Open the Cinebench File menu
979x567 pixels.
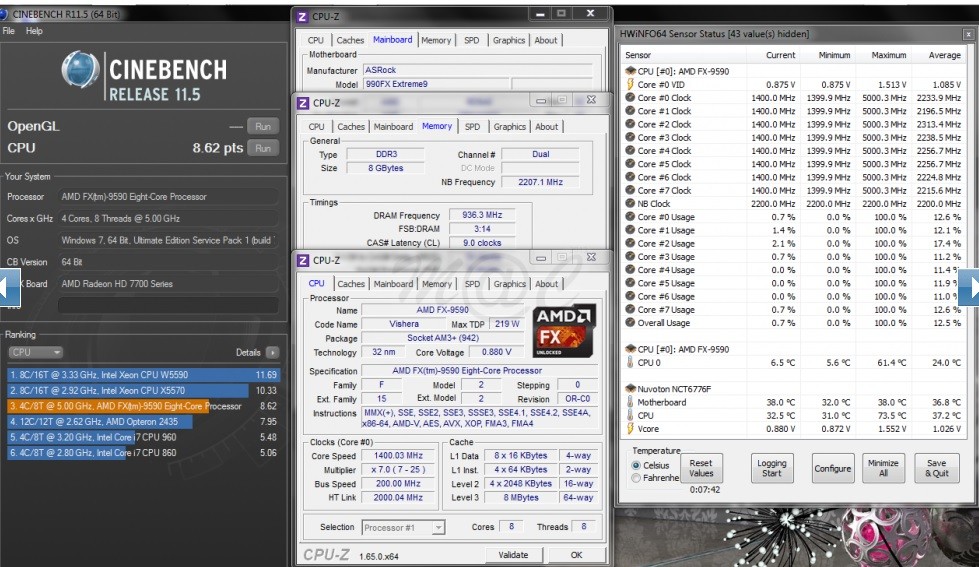9,31
